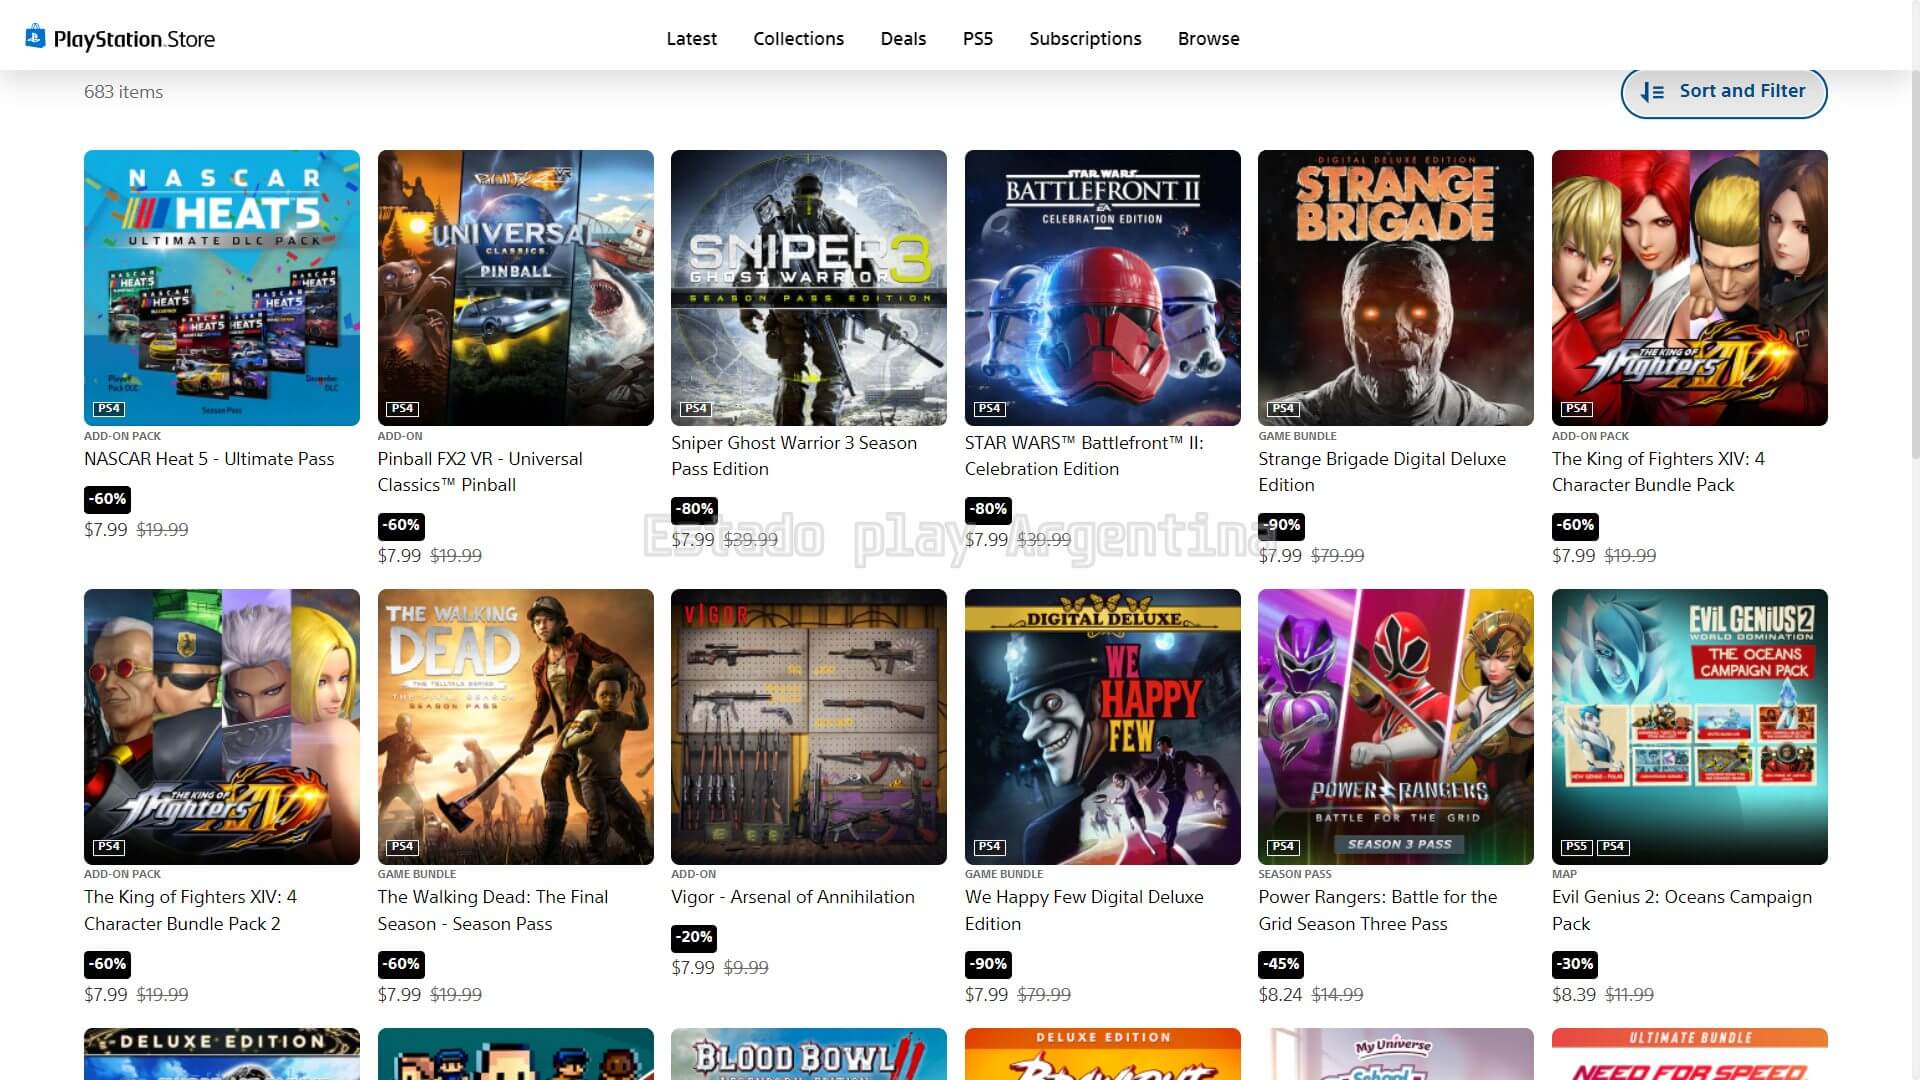
Task: Click the -20% discount badge under Vigor
Action: pyautogui.click(x=694, y=937)
